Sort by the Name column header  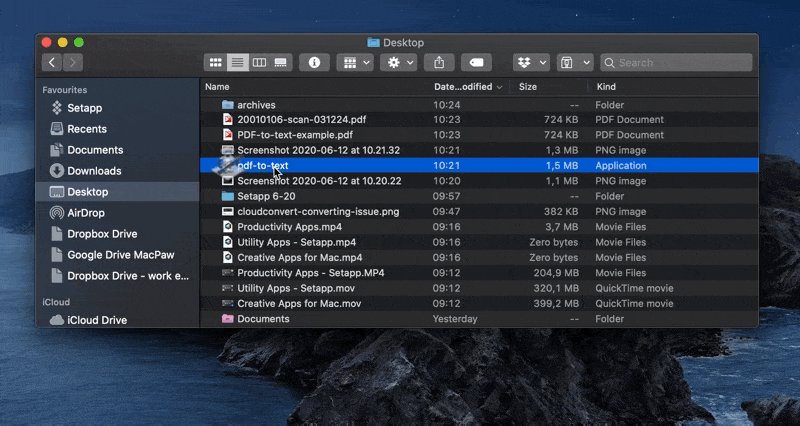(x=217, y=87)
